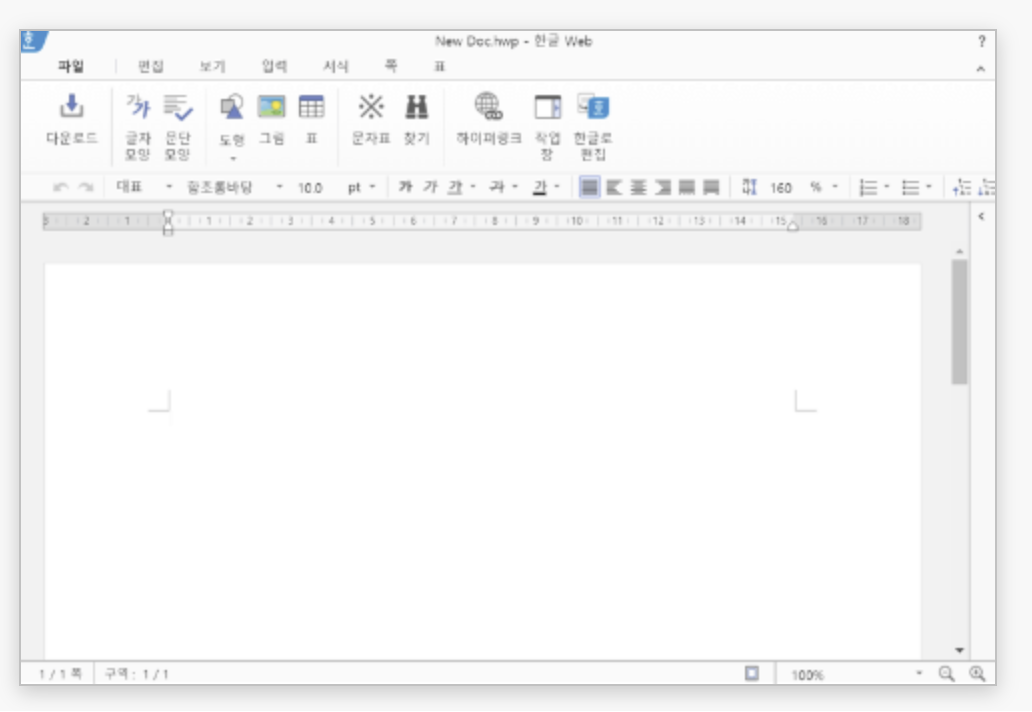
Task: Switch to the 편집 tab
Action: [151, 66]
